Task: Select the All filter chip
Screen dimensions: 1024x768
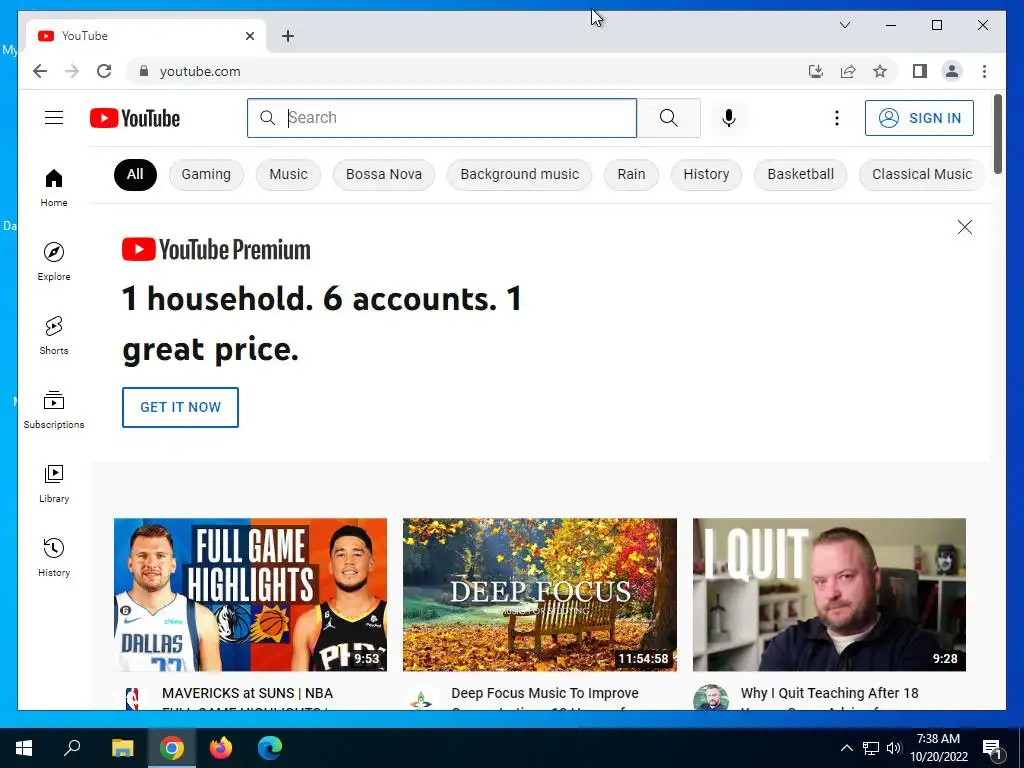Action: tap(135, 174)
